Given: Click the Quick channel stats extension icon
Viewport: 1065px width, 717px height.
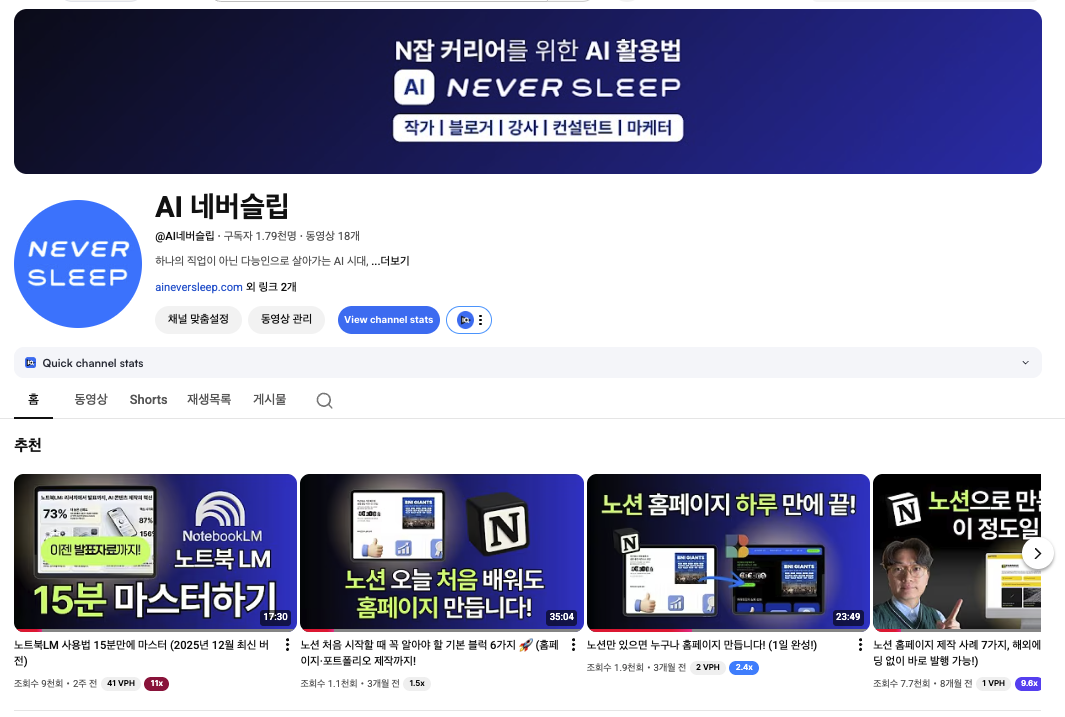Looking at the screenshot, I should pyautogui.click(x=28, y=363).
